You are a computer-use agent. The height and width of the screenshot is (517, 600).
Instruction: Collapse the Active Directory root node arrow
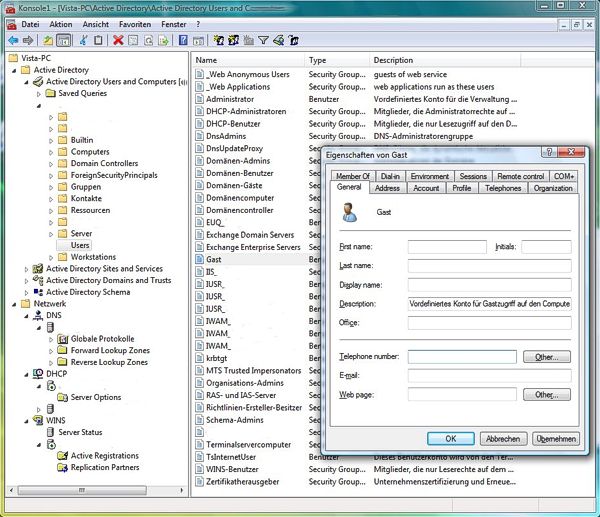(14, 71)
